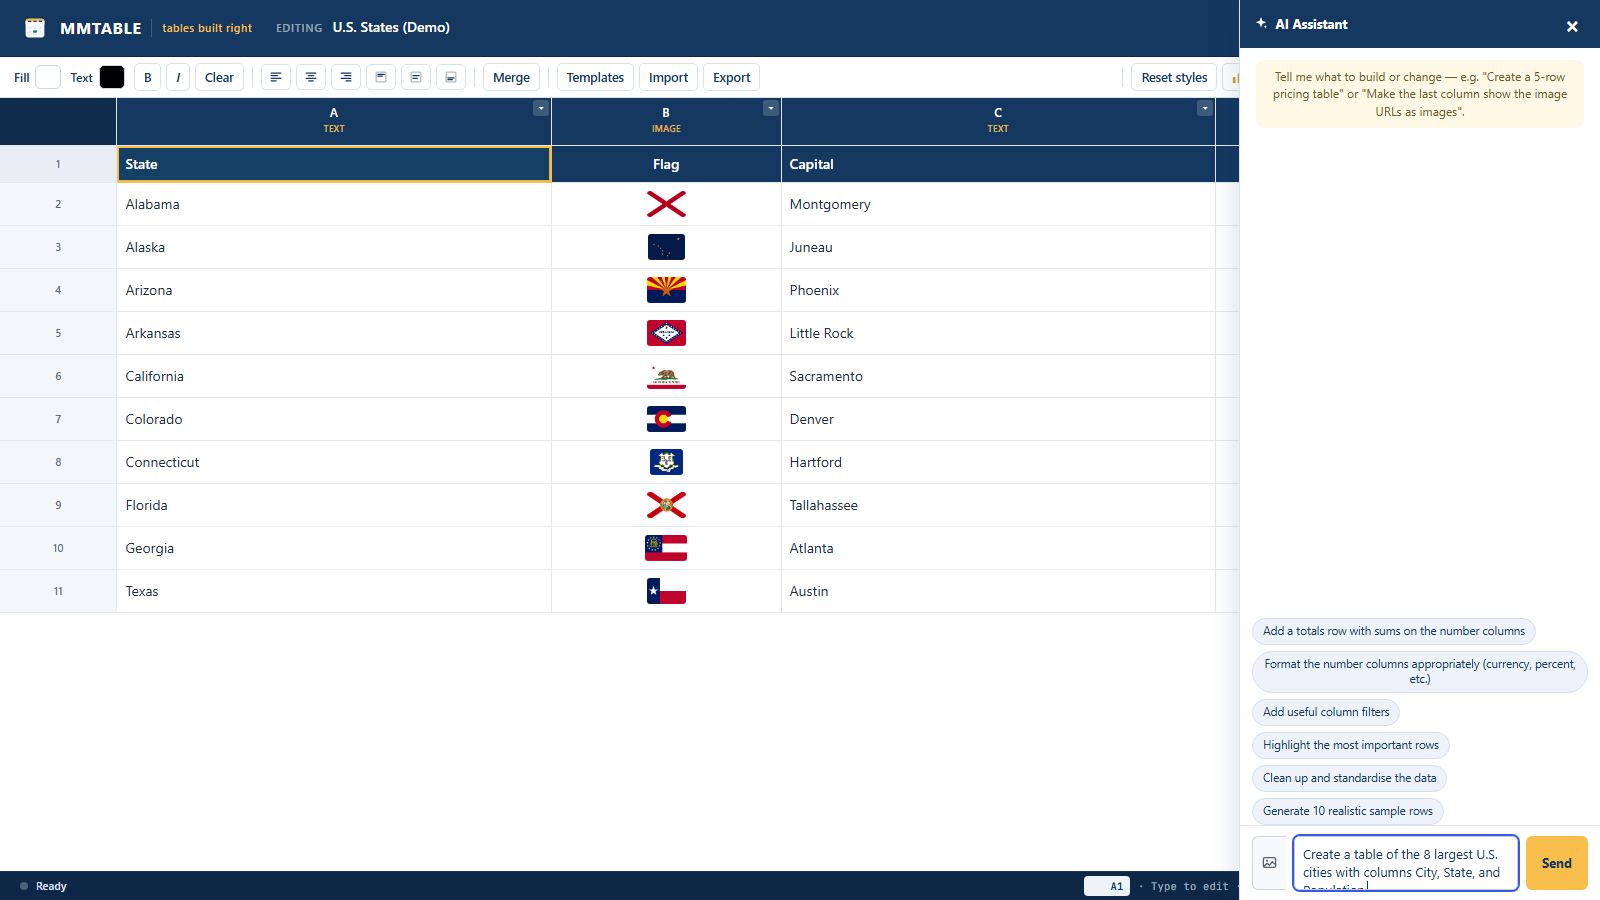This screenshot has width=1600, height=900.
Task: Click the MMTABLE logo icon
Action: (x=35, y=28)
